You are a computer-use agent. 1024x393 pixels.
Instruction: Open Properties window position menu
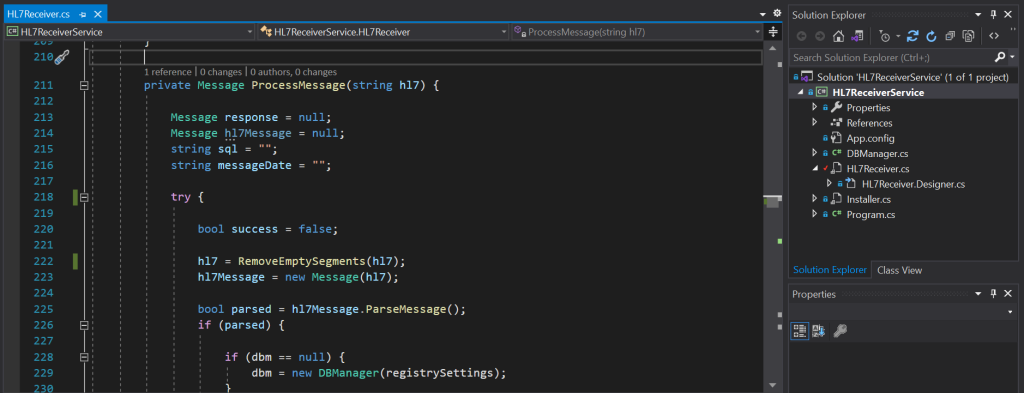tap(978, 294)
